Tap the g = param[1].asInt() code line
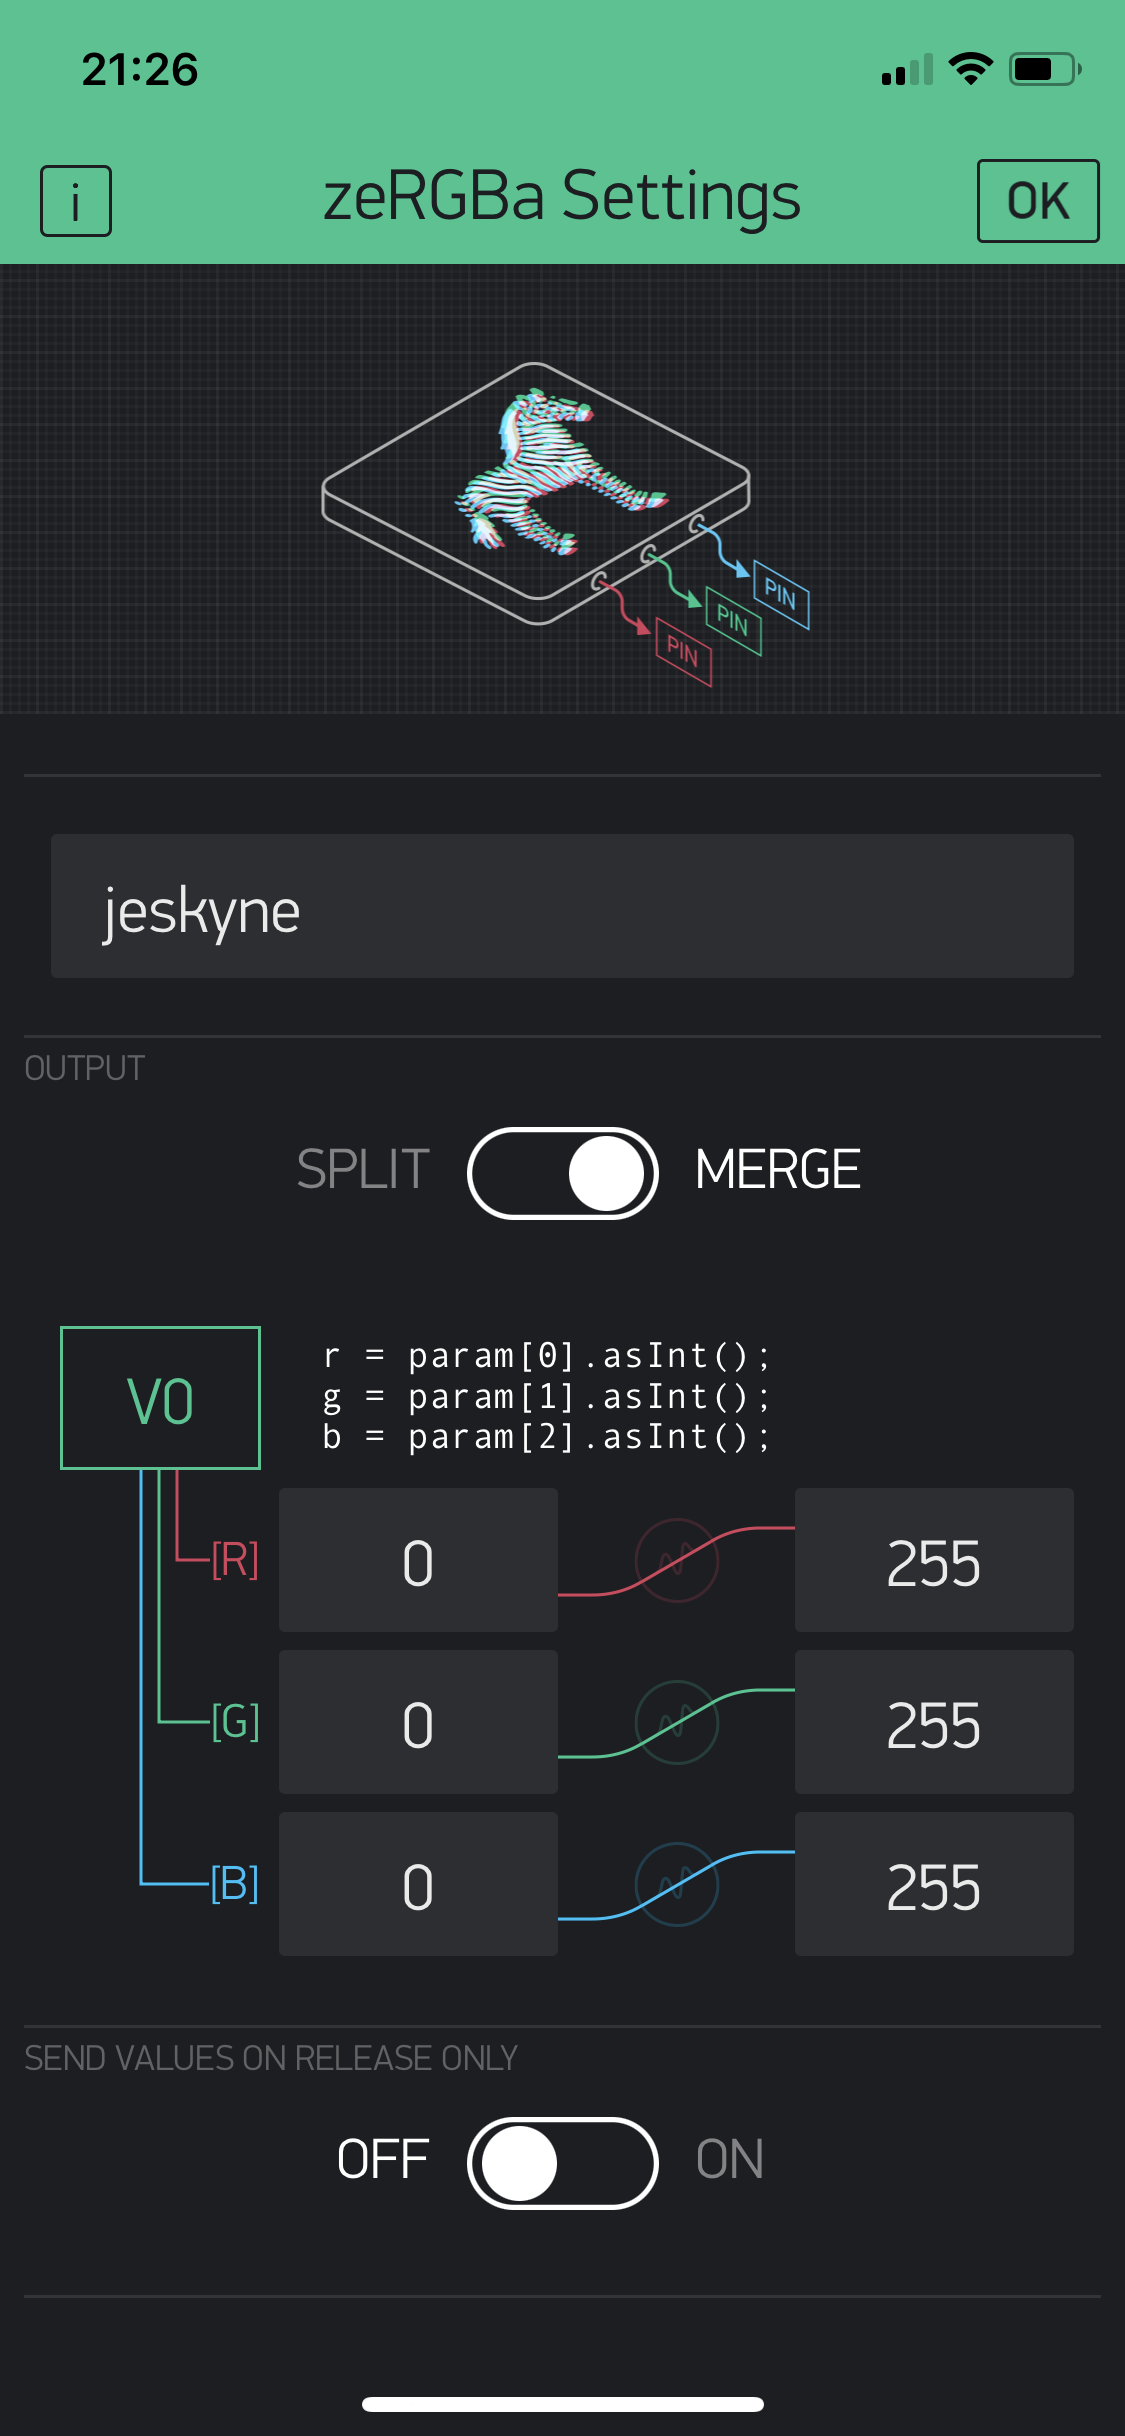The image size is (1125, 2436). coord(547,1397)
